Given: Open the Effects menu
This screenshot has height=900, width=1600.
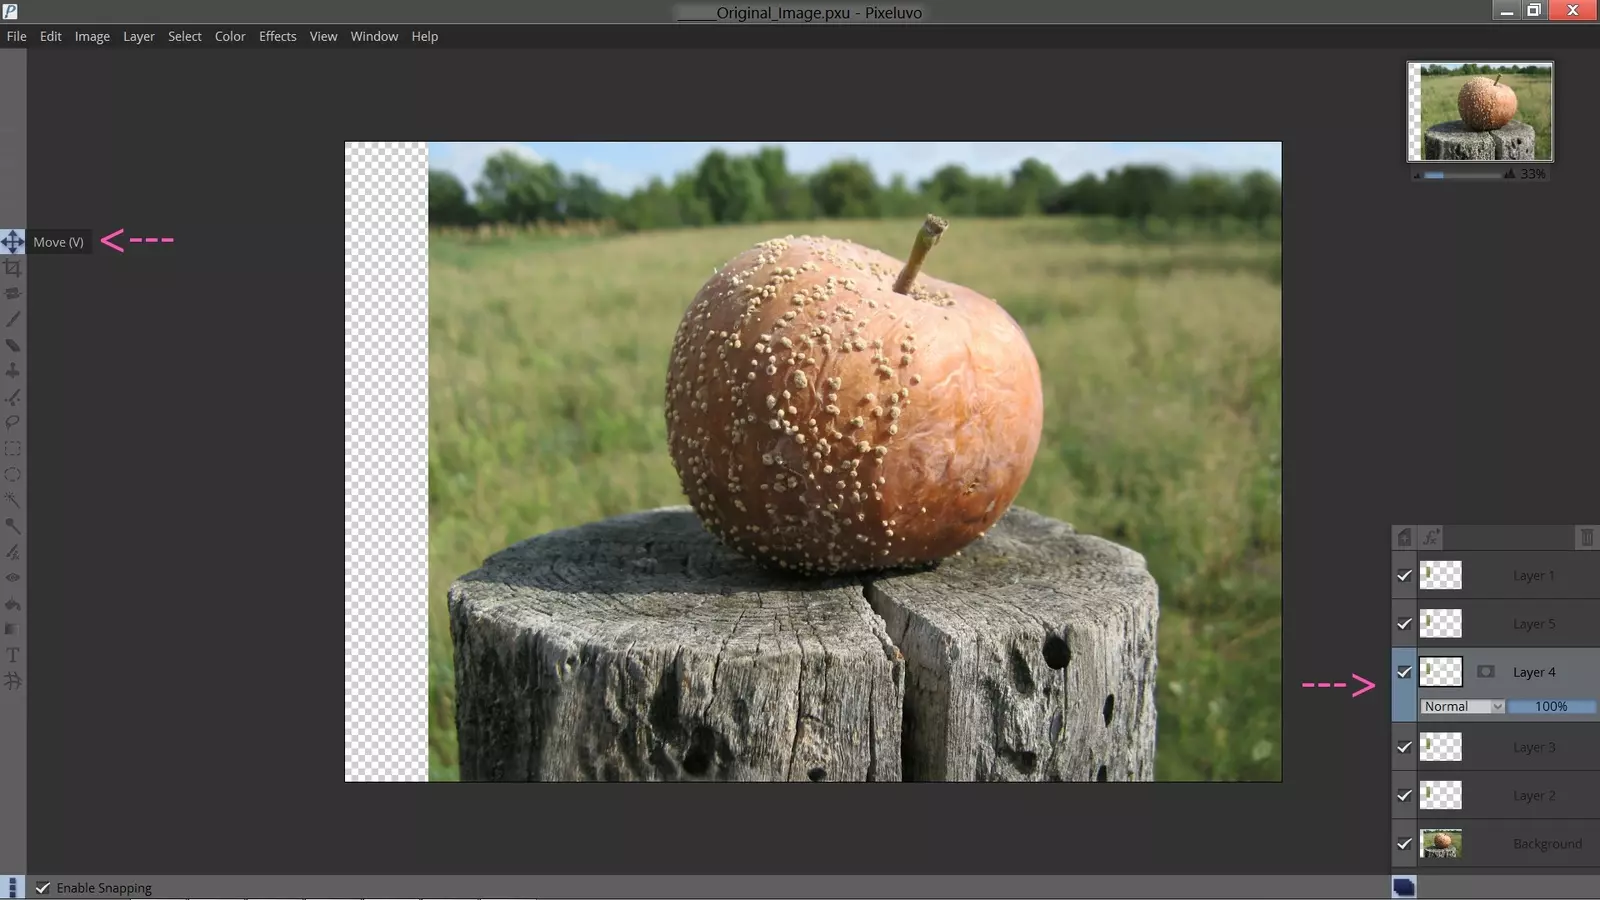Looking at the screenshot, I should [277, 36].
